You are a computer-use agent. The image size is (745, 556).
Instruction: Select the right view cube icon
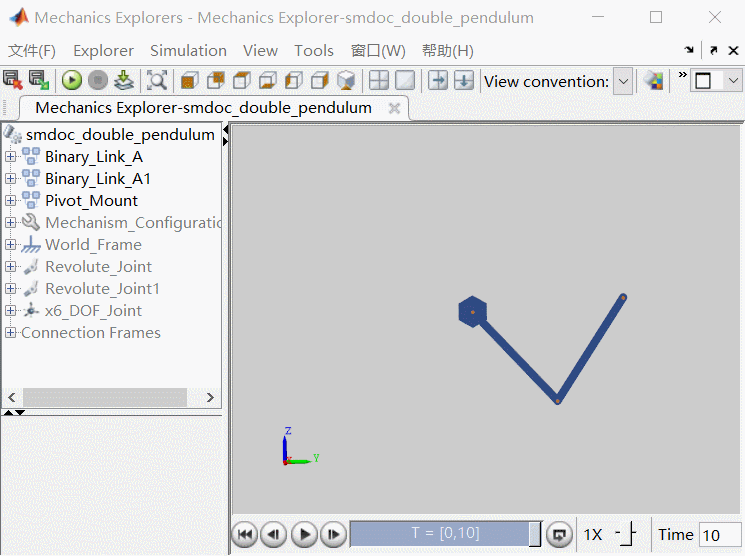[x=320, y=81]
